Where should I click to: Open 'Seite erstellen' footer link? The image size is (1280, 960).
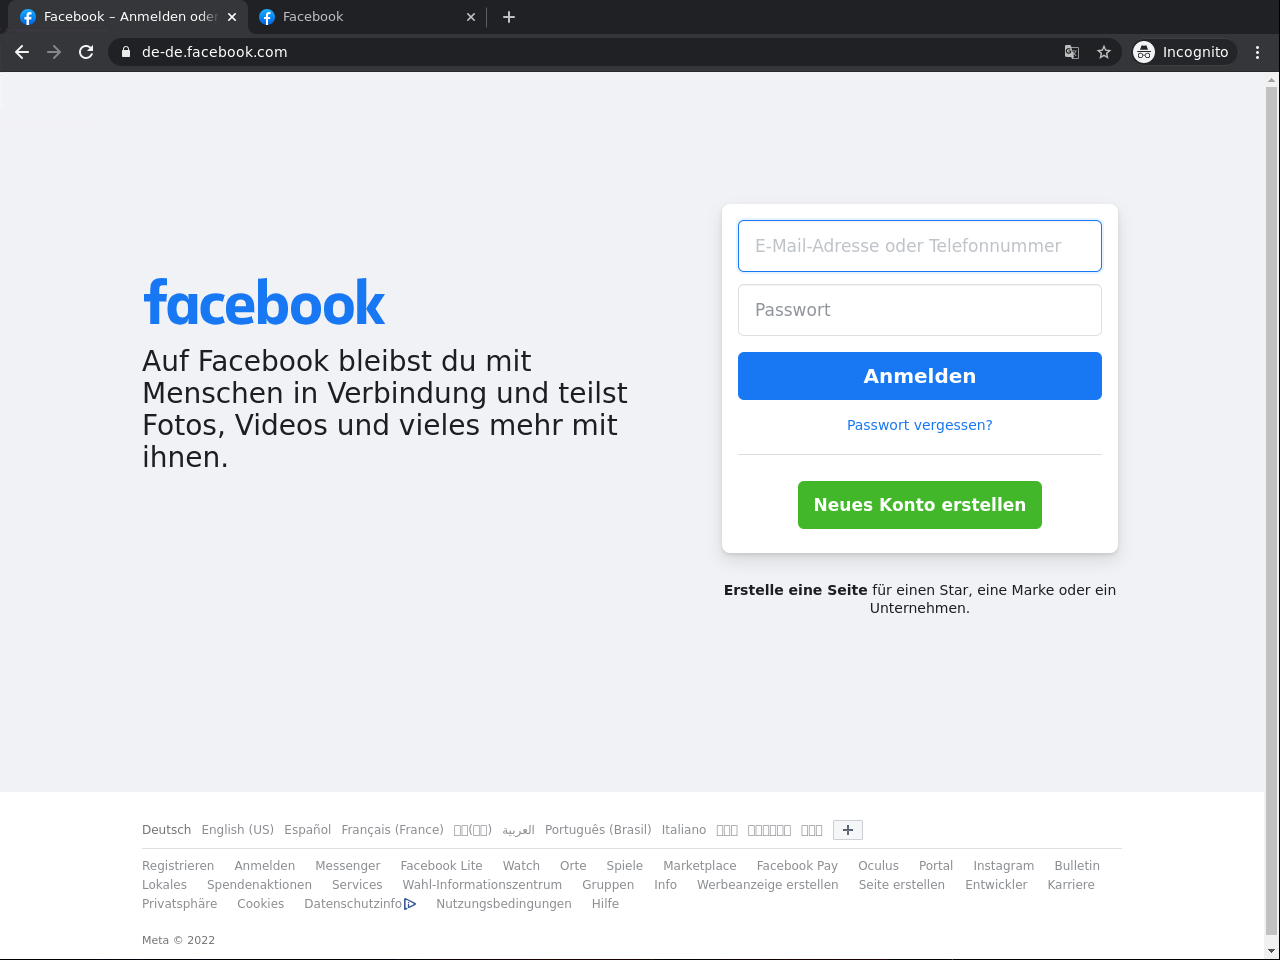point(902,885)
